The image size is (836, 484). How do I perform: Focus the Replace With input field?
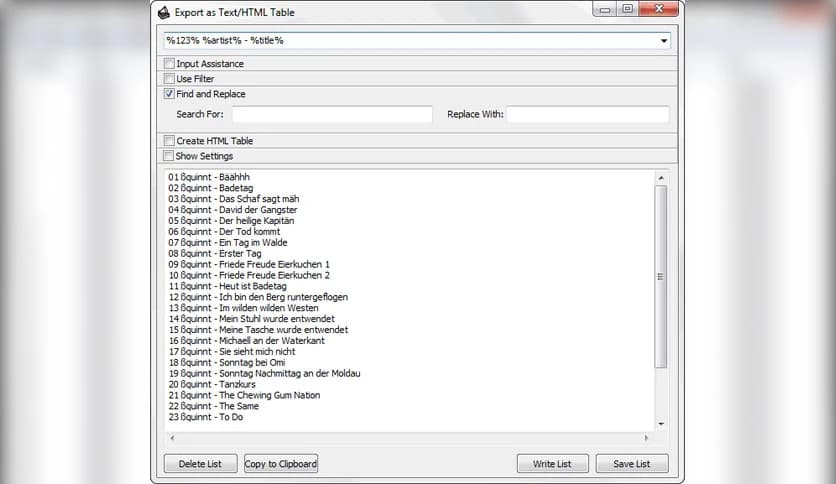pos(588,114)
